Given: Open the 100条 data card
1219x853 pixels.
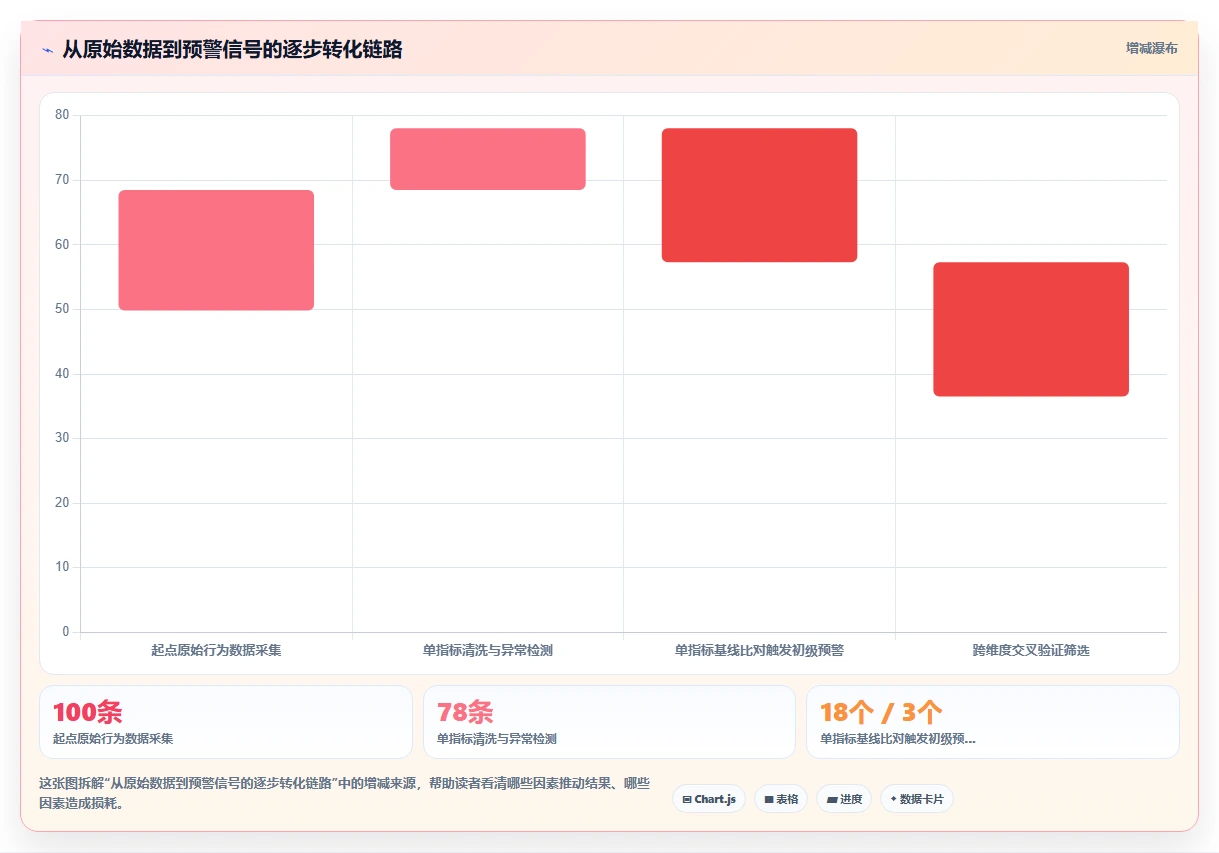Looking at the screenshot, I should (226, 722).
